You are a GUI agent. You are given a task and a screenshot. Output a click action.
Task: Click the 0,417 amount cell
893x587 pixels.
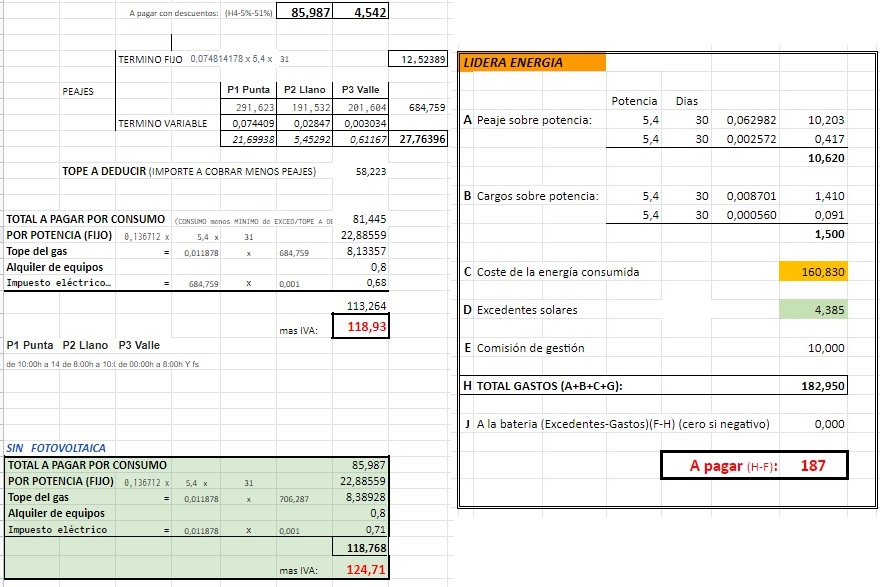[813, 139]
